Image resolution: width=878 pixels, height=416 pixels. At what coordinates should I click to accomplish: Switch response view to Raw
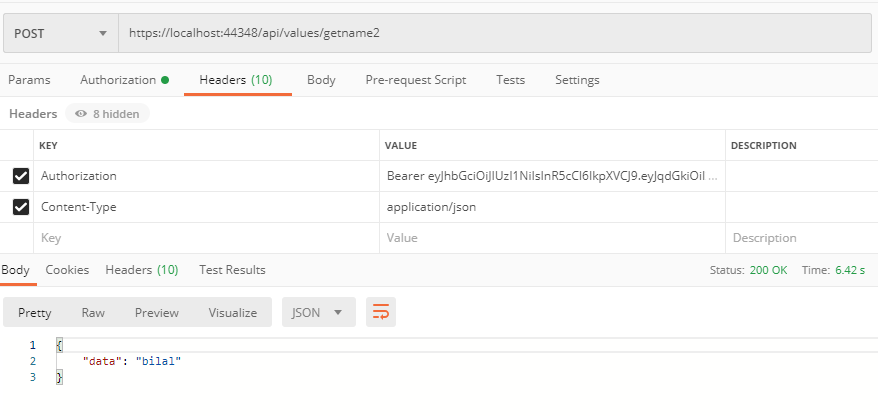(x=93, y=313)
